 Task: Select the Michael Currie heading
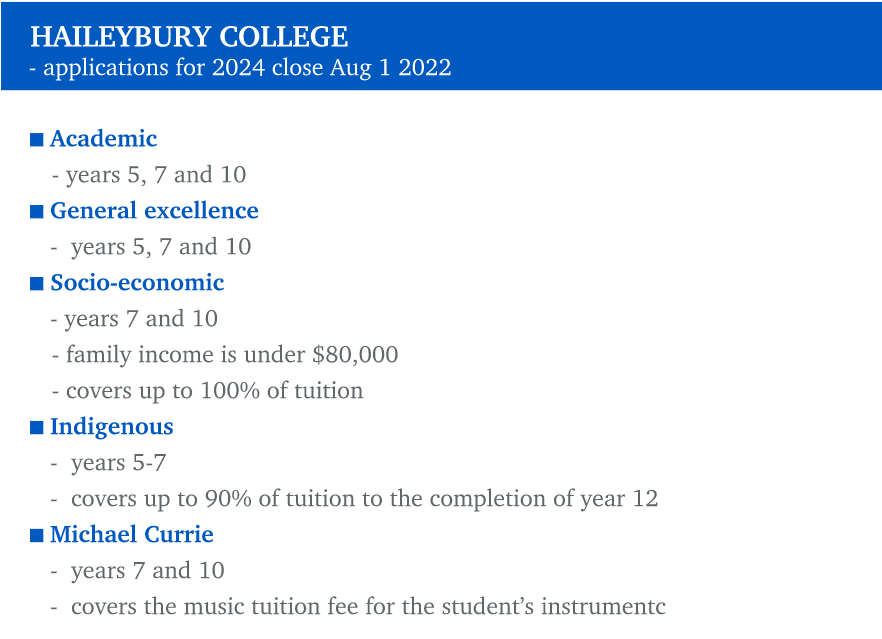[132, 534]
